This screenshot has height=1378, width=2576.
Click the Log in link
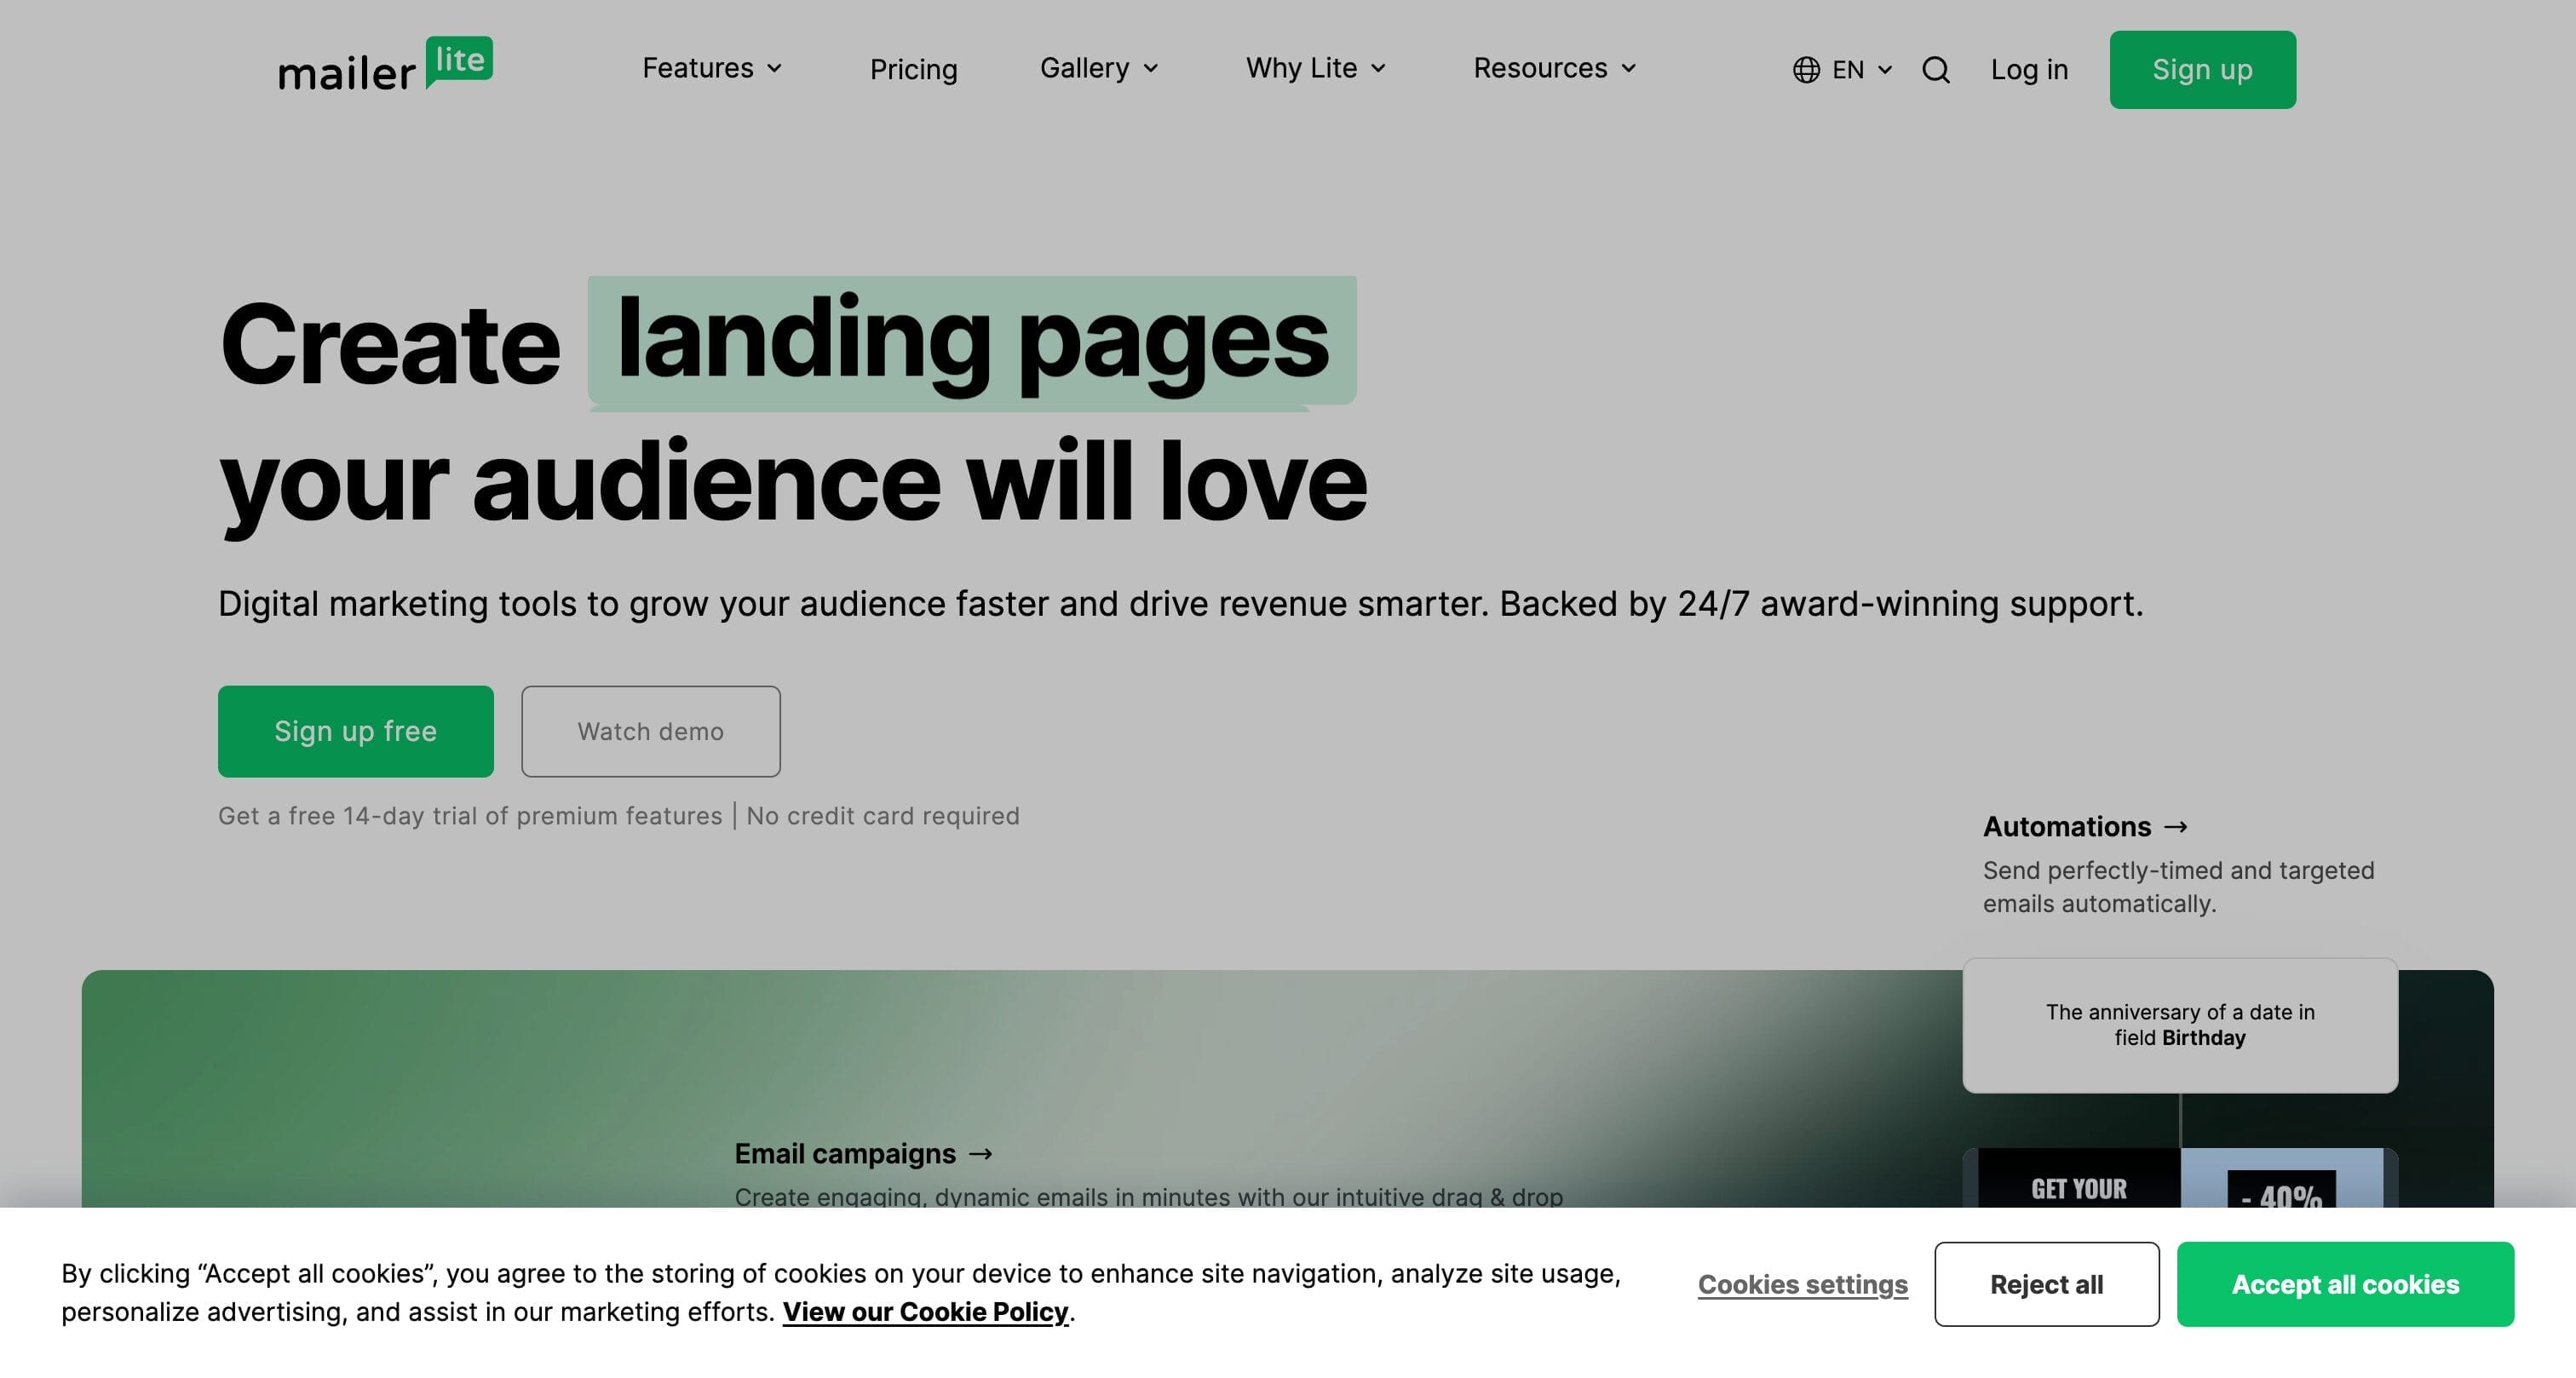click(2029, 70)
